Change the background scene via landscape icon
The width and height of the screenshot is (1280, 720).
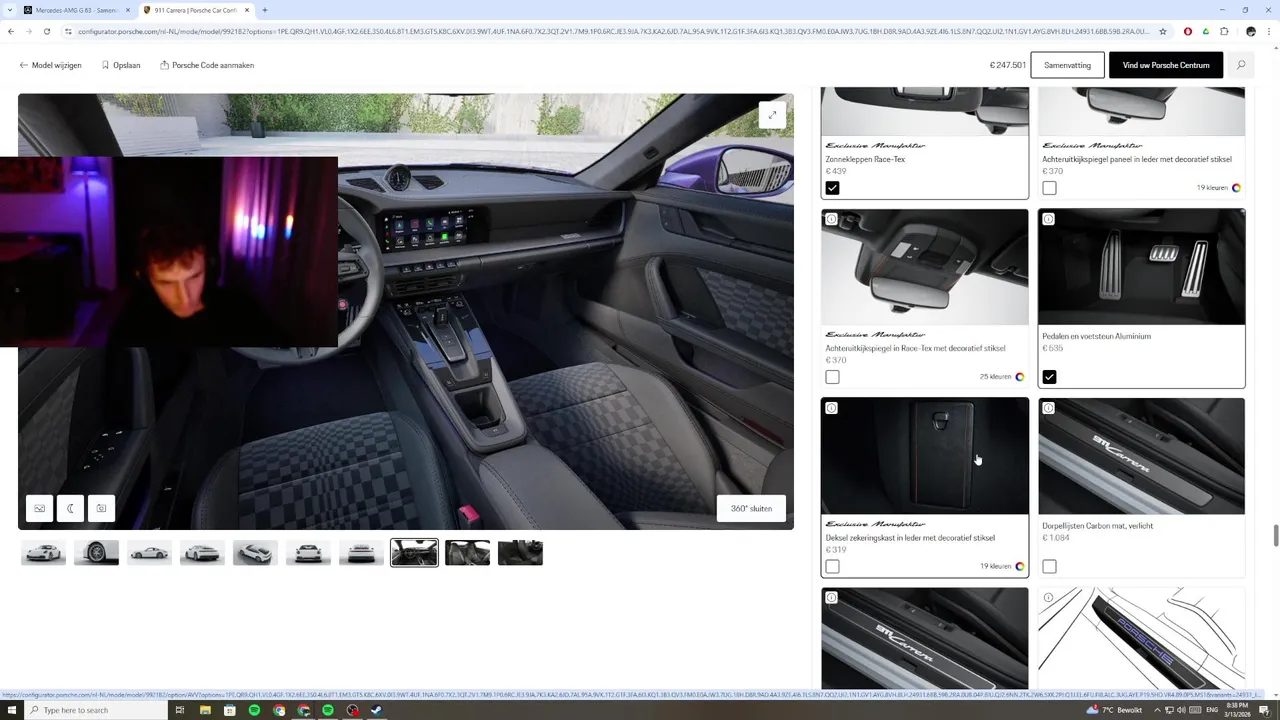coord(40,508)
